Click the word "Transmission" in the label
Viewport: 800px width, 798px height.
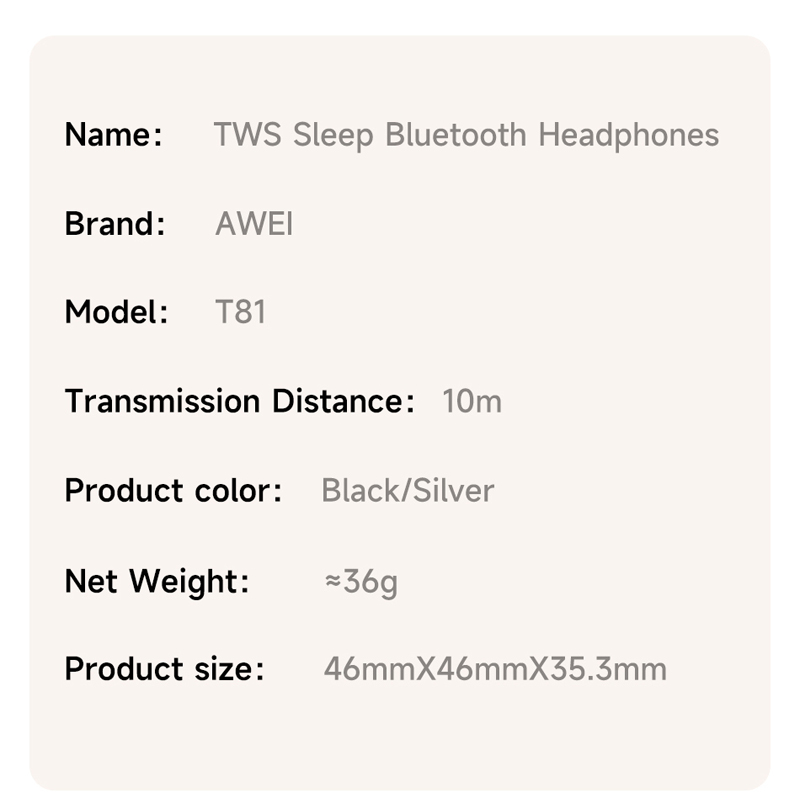pos(162,402)
